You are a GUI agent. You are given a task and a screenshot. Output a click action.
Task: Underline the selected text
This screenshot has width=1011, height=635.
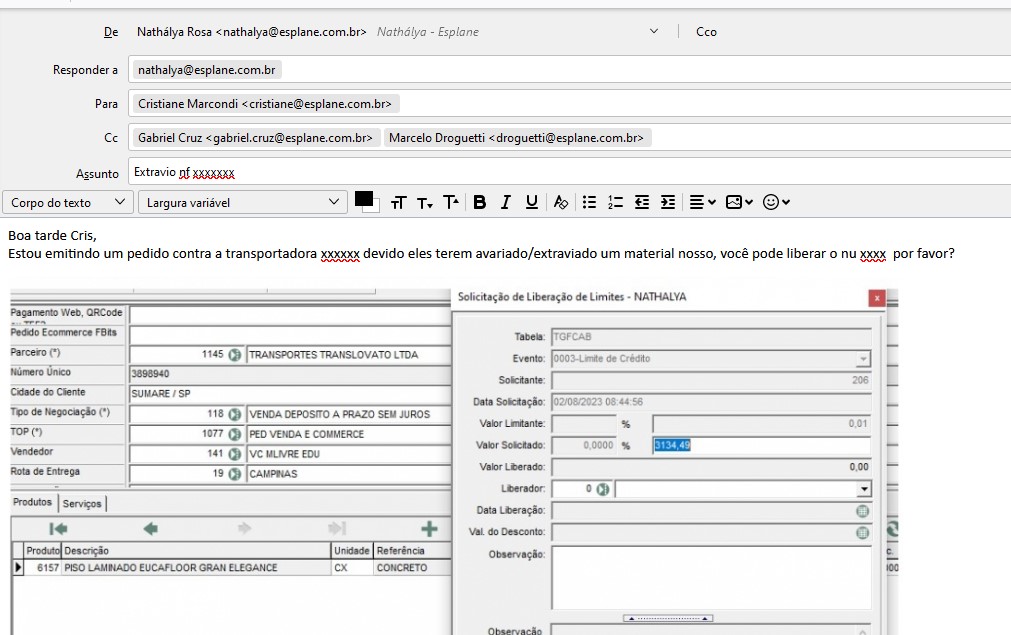click(532, 202)
